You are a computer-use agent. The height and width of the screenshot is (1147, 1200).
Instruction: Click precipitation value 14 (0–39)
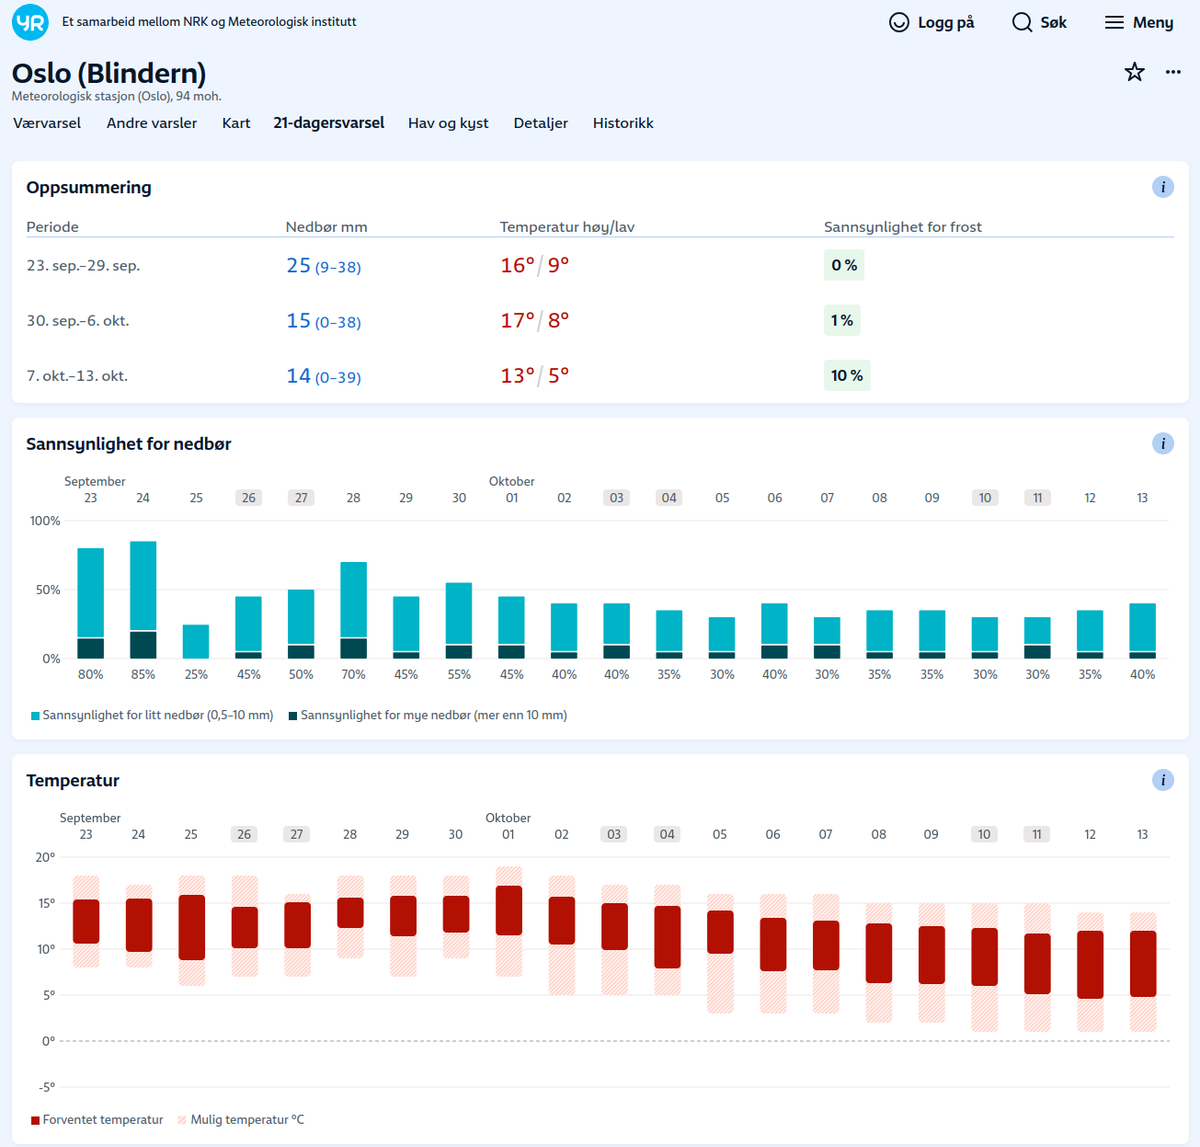[324, 376]
